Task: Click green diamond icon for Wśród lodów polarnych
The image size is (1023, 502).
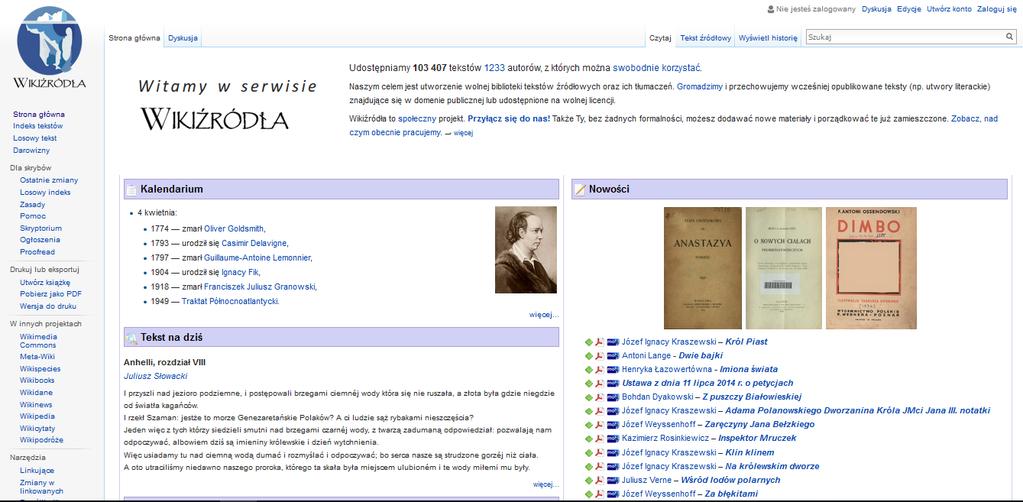Action: (x=588, y=480)
